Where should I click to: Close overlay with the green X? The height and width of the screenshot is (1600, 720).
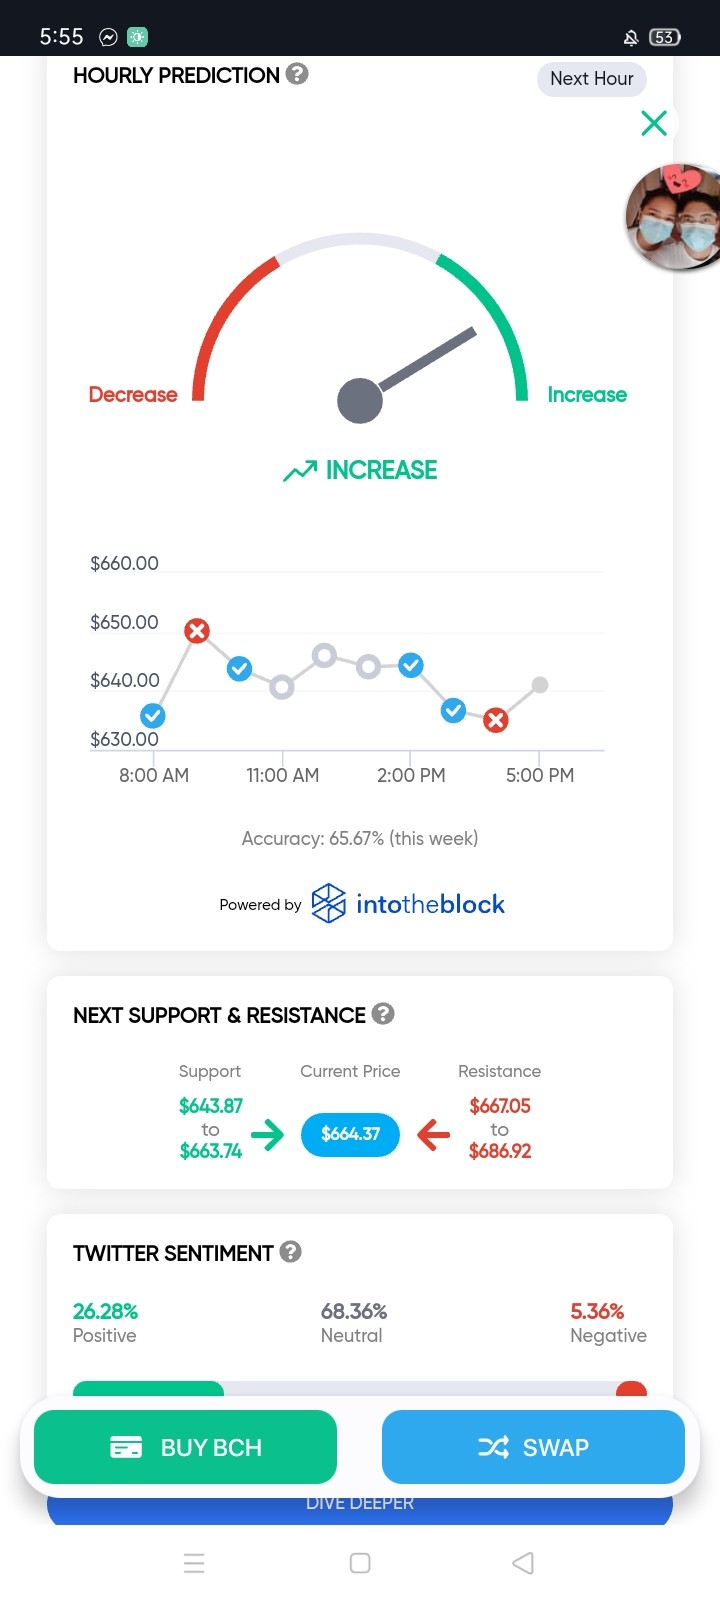654,123
